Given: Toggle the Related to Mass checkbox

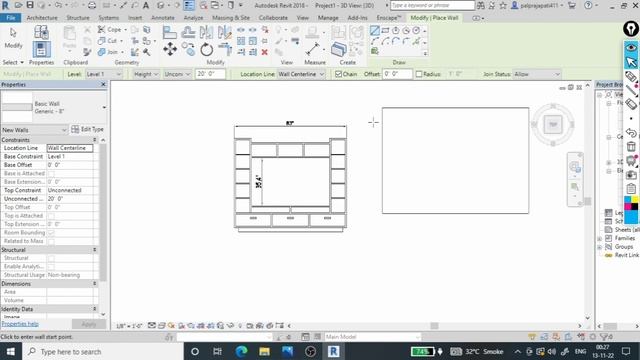Looking at the screenshot, I should coord(51,241).
